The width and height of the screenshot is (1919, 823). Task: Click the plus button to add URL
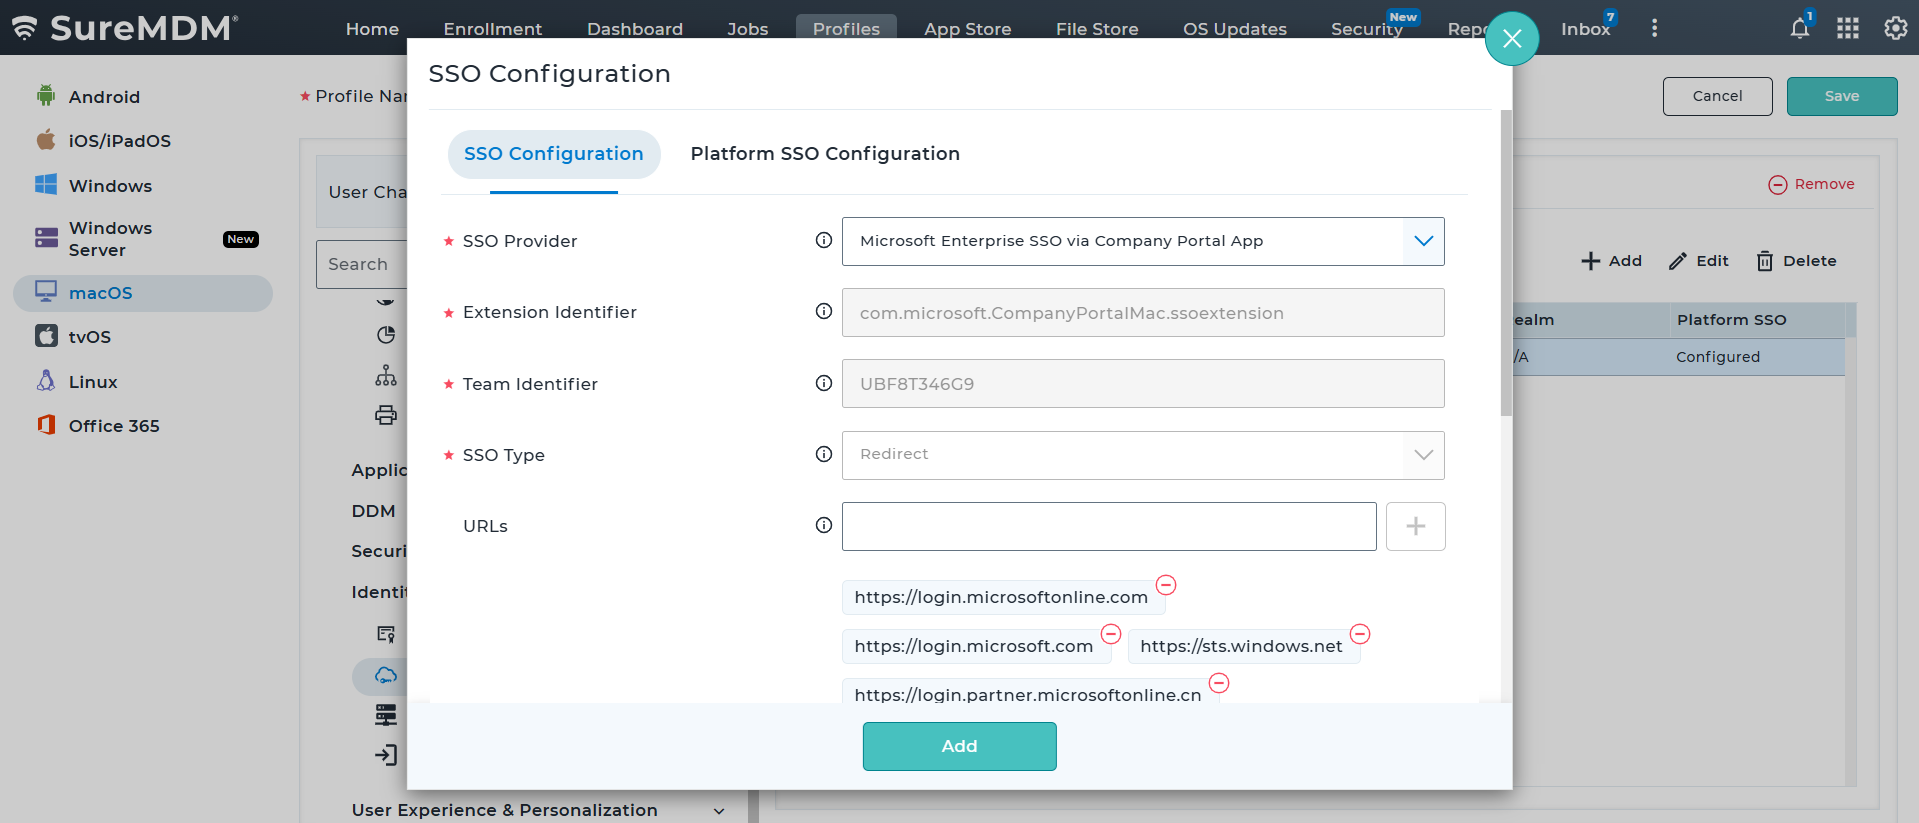1416,526
